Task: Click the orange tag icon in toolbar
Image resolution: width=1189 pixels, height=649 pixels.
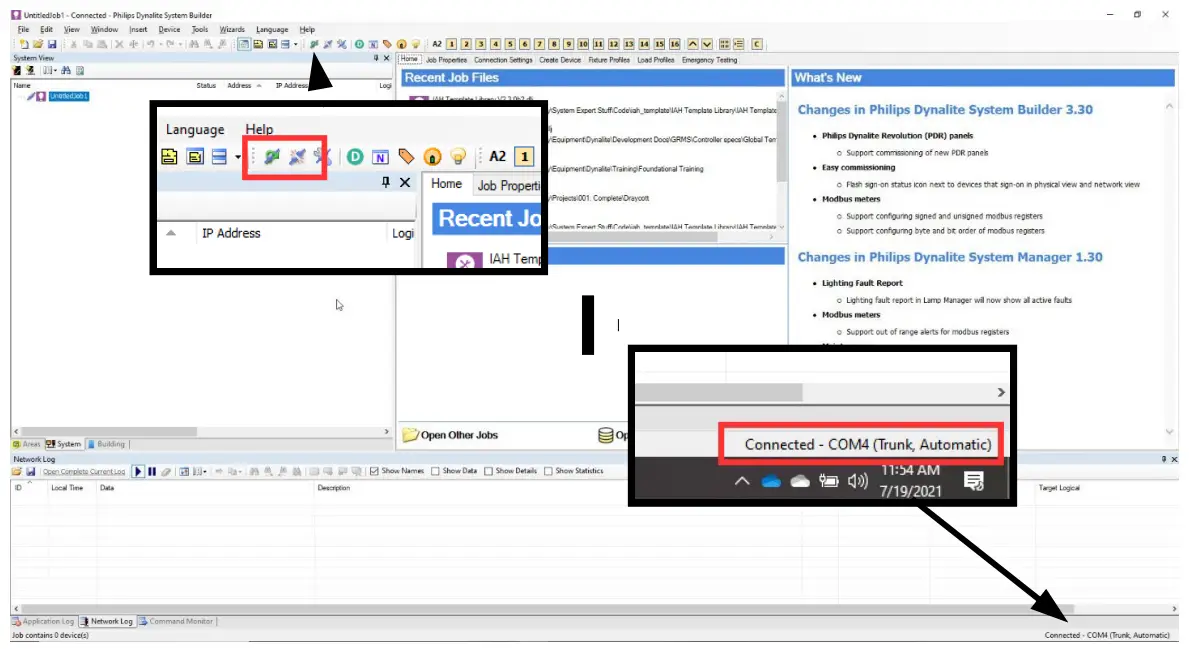Action: tap(387, 45)
